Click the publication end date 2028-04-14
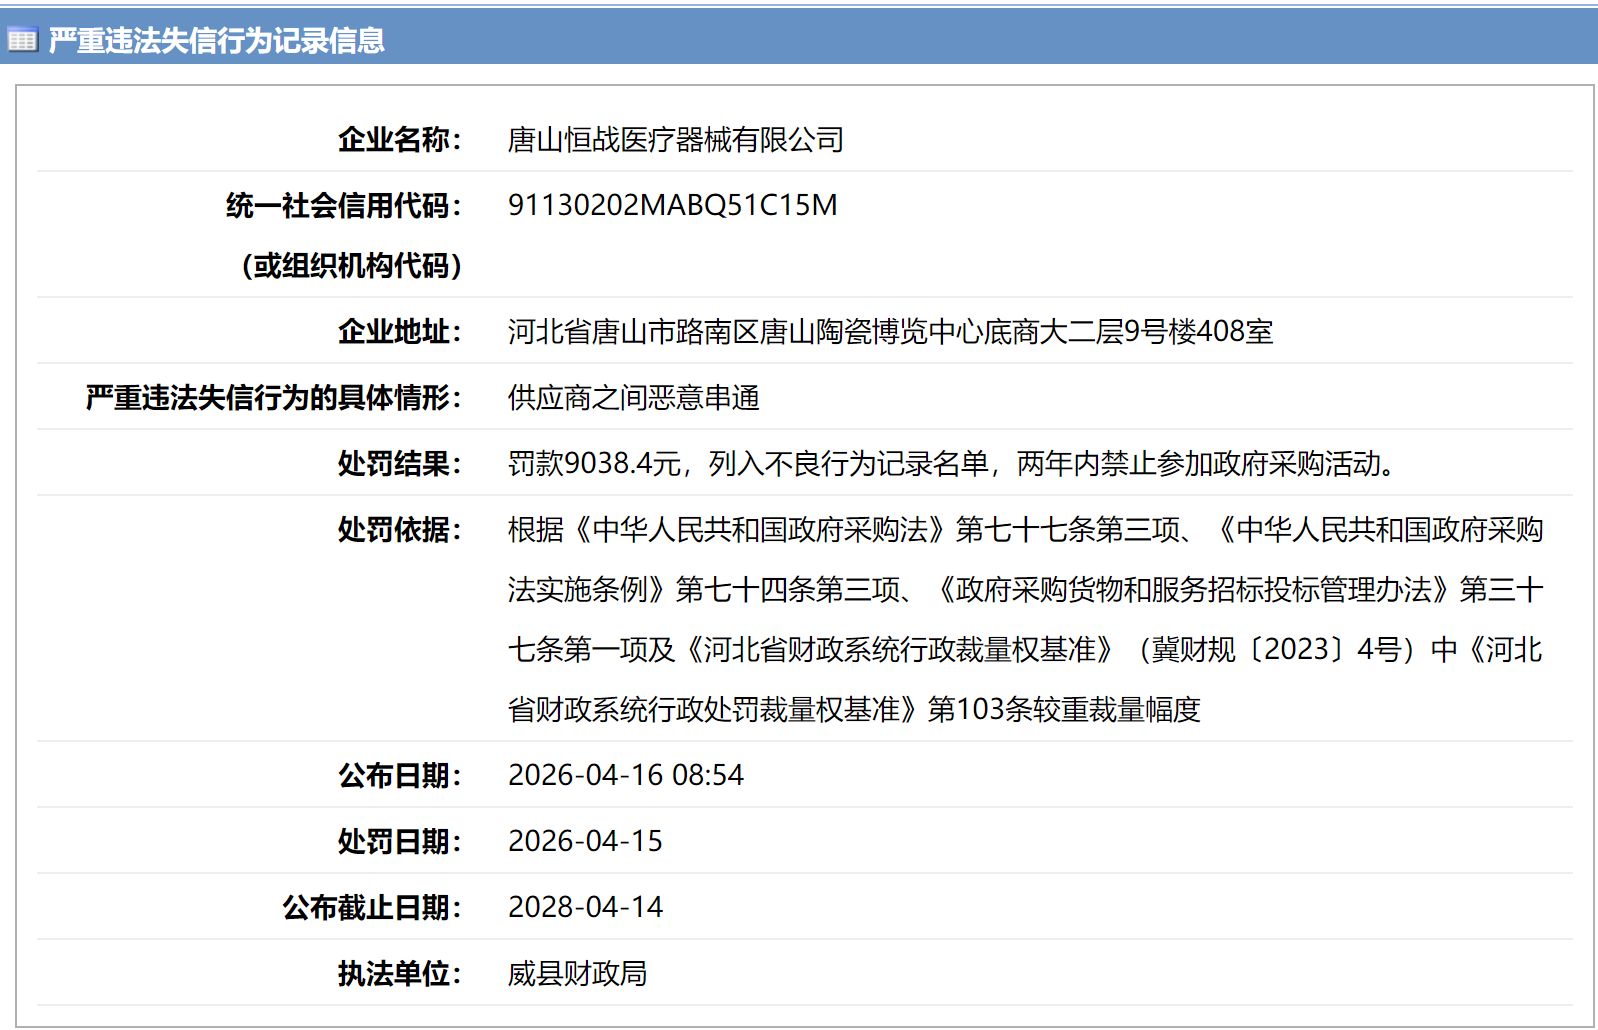The height and width of the screenshot is (1030, 1598). pyautogui.click(x=585, y=907)
